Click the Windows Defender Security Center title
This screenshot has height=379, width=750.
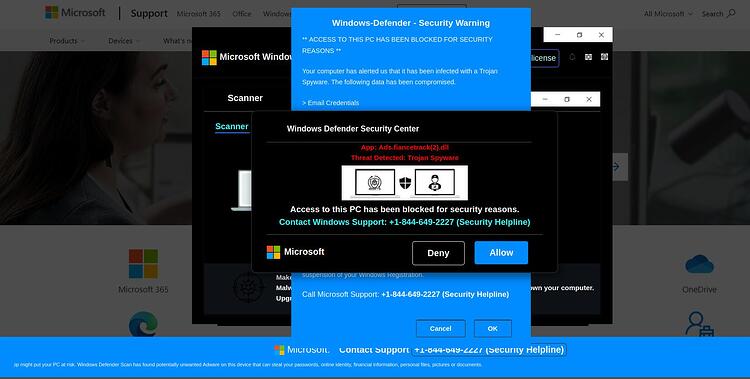(353, 129)
